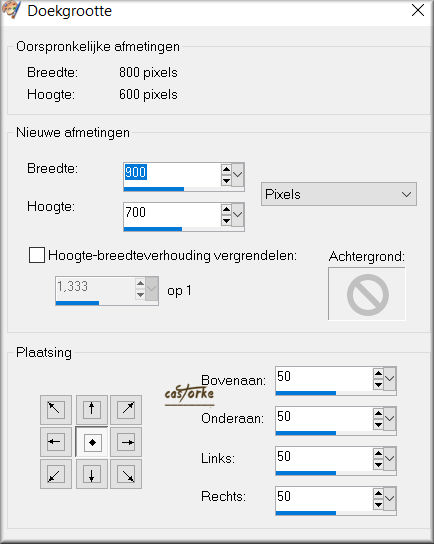Image resolution: width=434 pixels, height=544 pixels.
Task: Click the Links value input field
Action: click(x=324, y=456)
